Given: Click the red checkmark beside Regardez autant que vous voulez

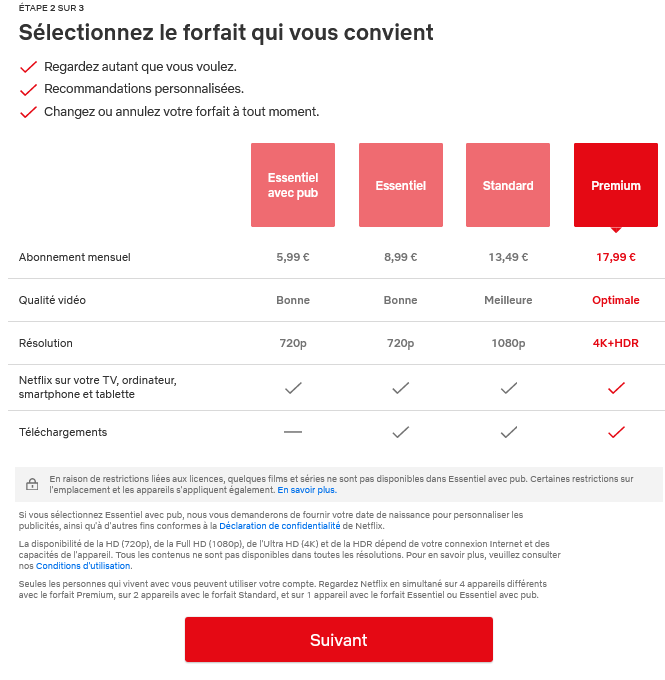Looking at the screenshot, I should (x=28, y=67).
